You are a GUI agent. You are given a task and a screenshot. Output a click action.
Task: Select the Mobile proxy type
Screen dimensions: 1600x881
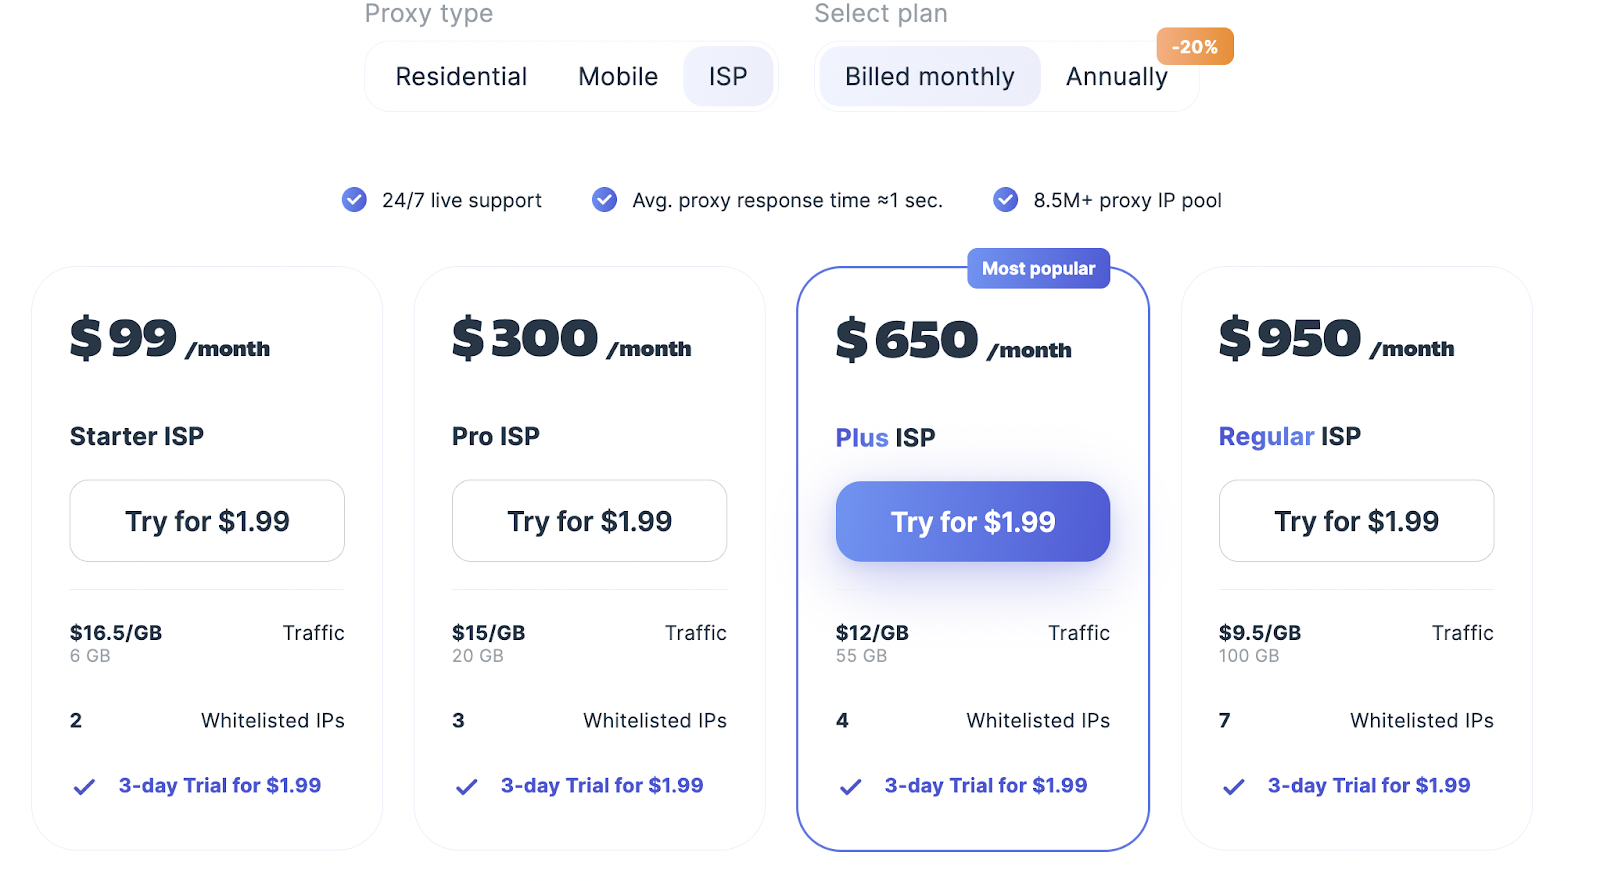pyautogui.click(x=618, y=77)
